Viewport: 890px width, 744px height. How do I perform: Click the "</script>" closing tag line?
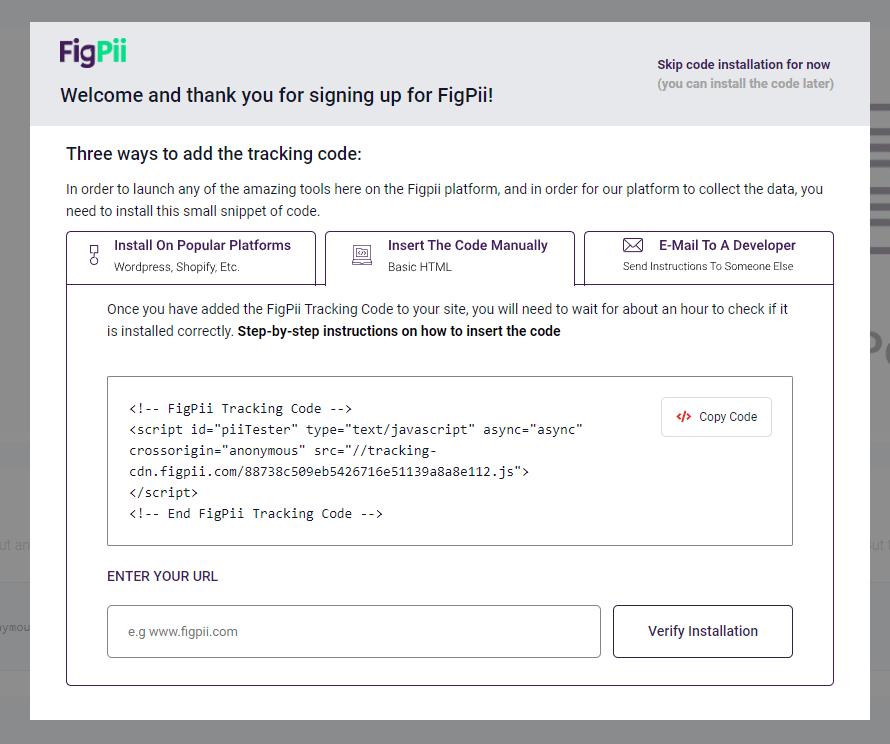point(163,493)
